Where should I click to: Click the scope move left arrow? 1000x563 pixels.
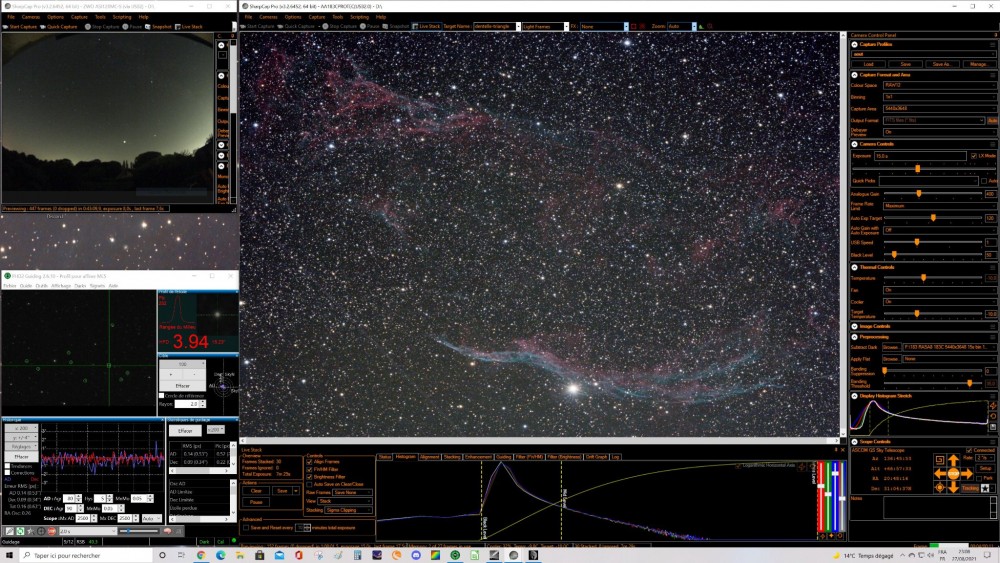tap(940, 474)
